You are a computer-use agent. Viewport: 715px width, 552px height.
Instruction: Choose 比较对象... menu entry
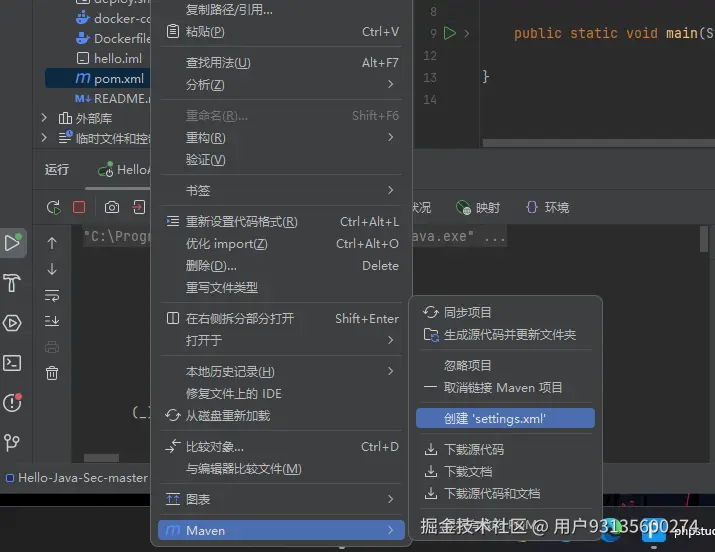(281, 447)
